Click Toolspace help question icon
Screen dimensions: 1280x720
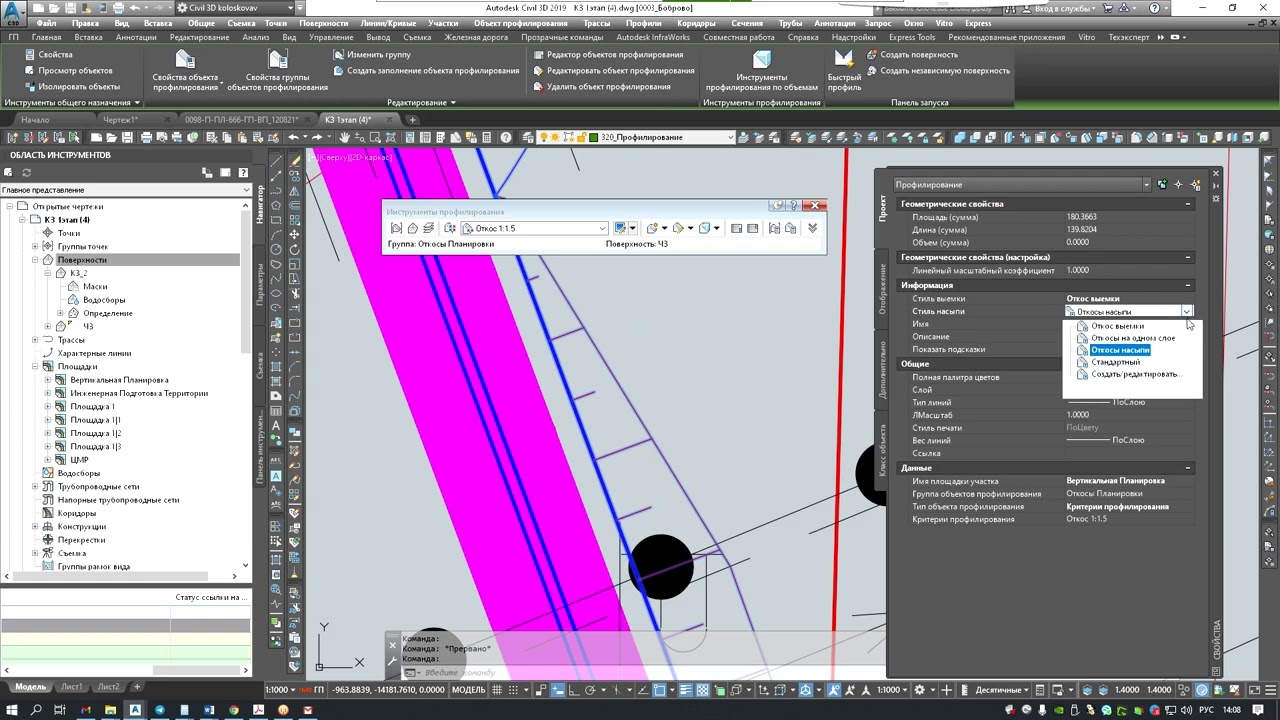(243, 173)
